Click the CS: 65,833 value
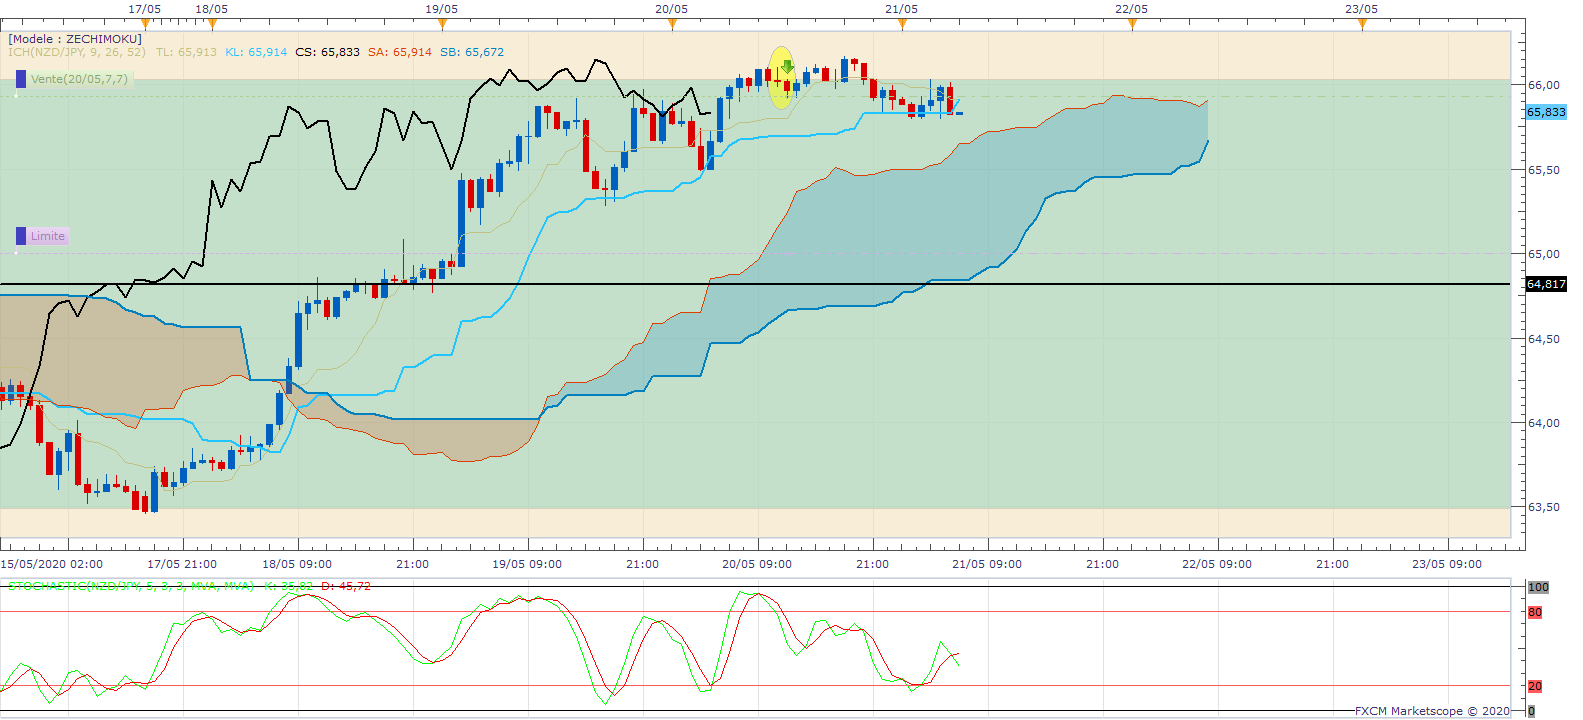This screenshot has width=1583, height=720. click(328, 52)
